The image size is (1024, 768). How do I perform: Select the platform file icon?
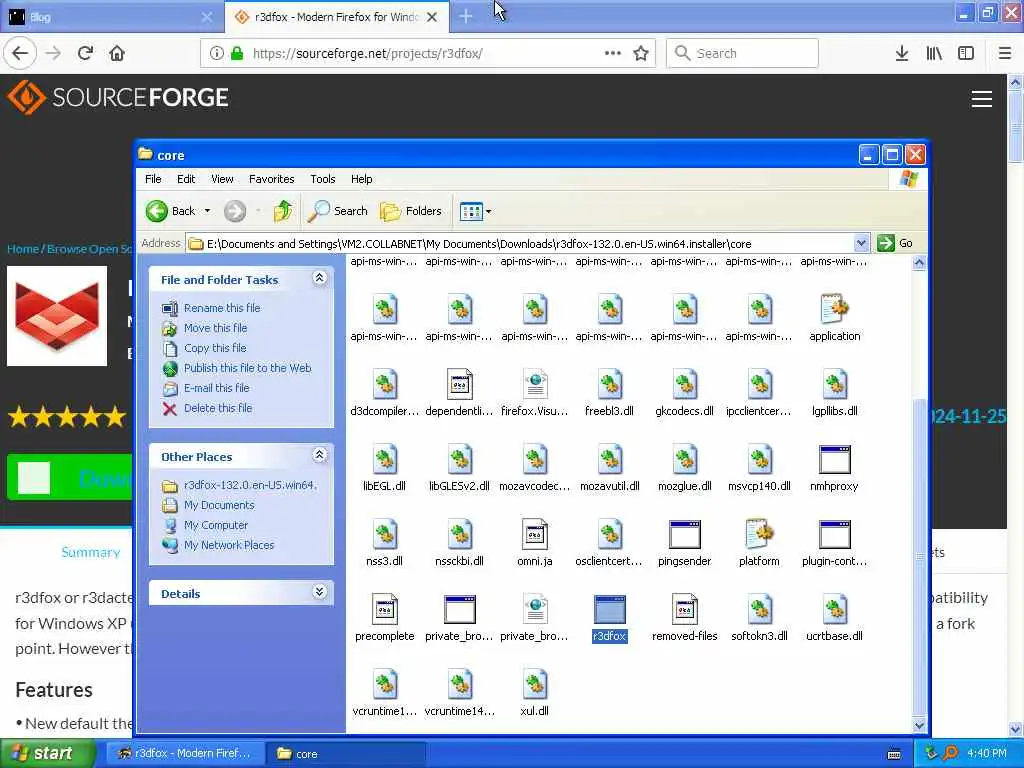760,534
